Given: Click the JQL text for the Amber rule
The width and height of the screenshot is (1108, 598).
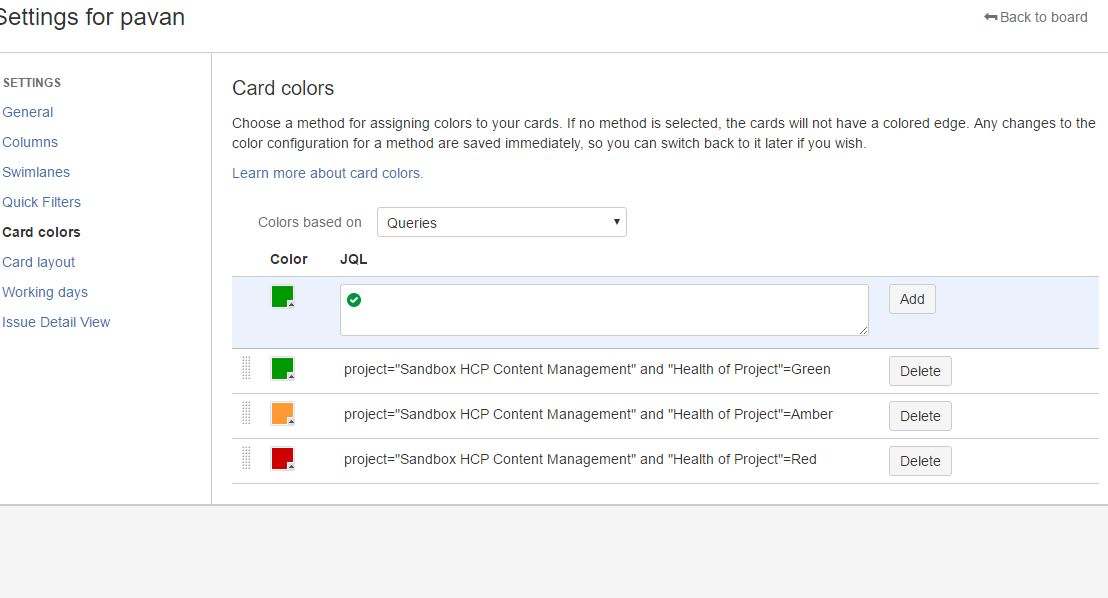Looking at the screenshot, I should pos(589,414).
